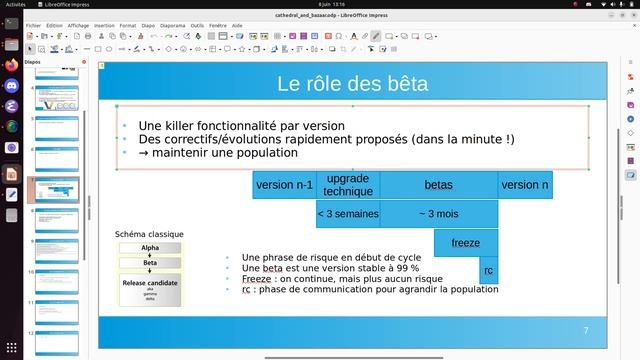
Task: Open Find and Replace tool
Action: [187, 36]
